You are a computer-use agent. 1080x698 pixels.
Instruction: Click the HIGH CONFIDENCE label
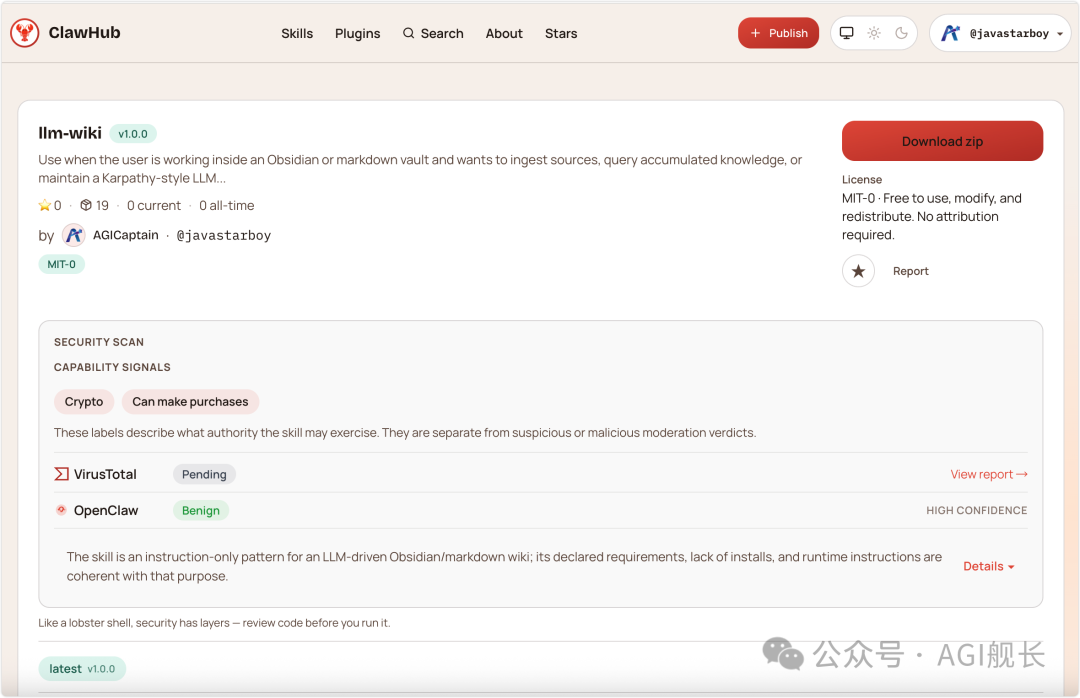click(x=976, y=511)
